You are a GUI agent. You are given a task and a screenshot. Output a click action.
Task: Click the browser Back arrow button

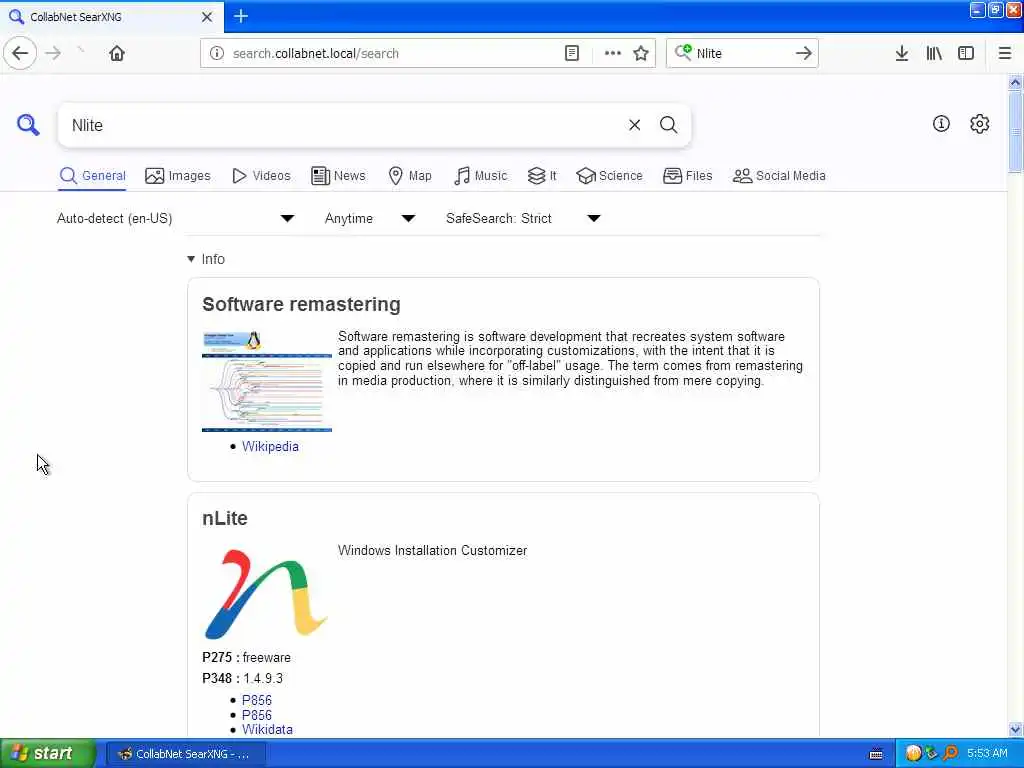[x=20, y=54]
